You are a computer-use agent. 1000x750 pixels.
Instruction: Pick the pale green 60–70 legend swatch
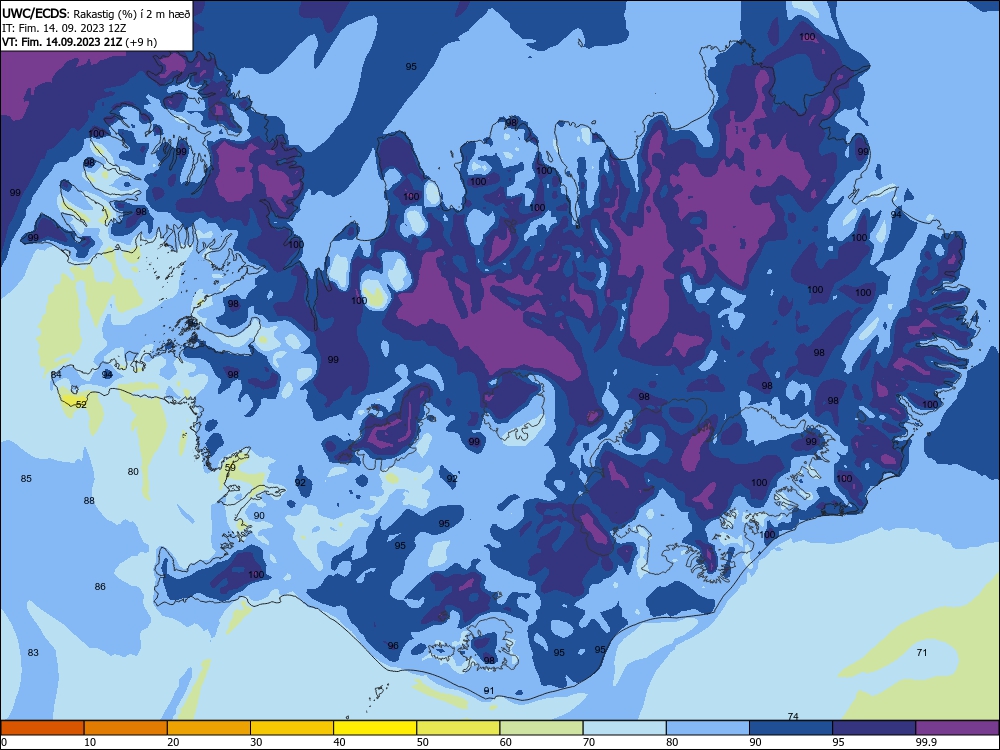(x=541, y=728)
